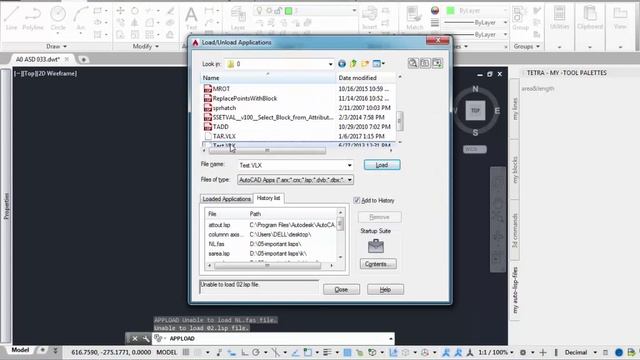
Task: Expand the Draw panel flyout
Action: coord(56,46)
